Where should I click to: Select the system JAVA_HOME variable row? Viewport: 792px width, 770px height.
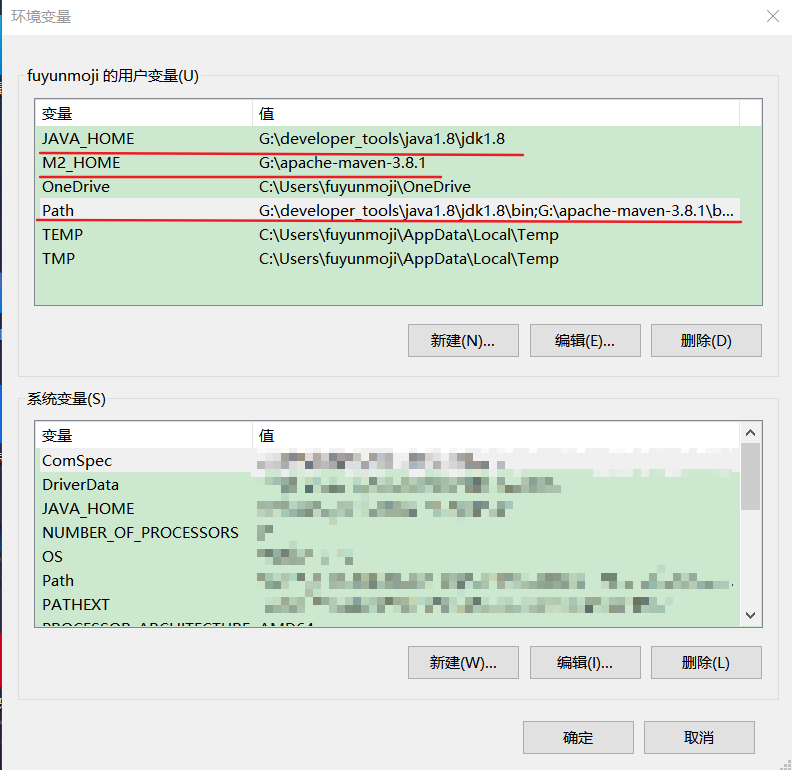pyautogui.click(x=388, y=508)
